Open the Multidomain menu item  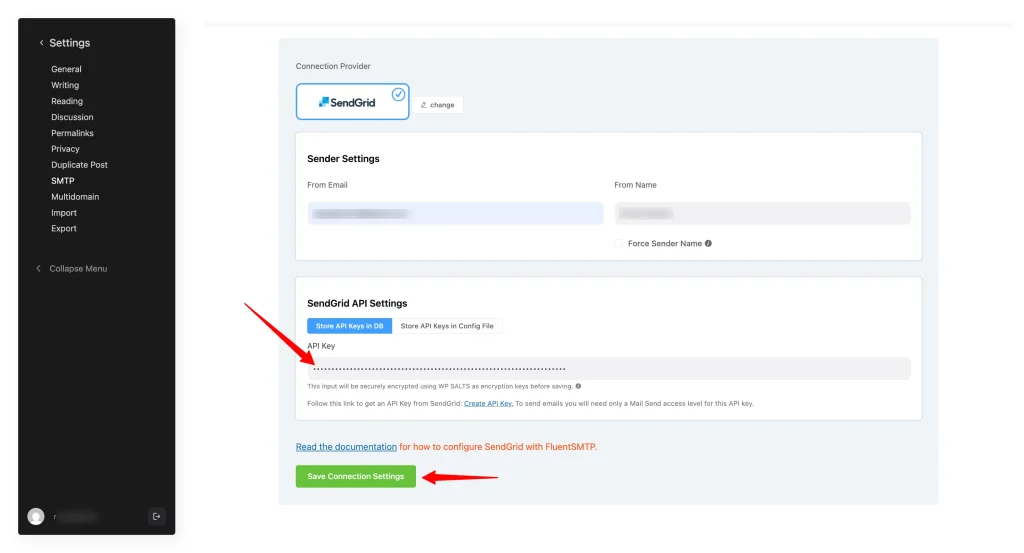tap(75, 197)
